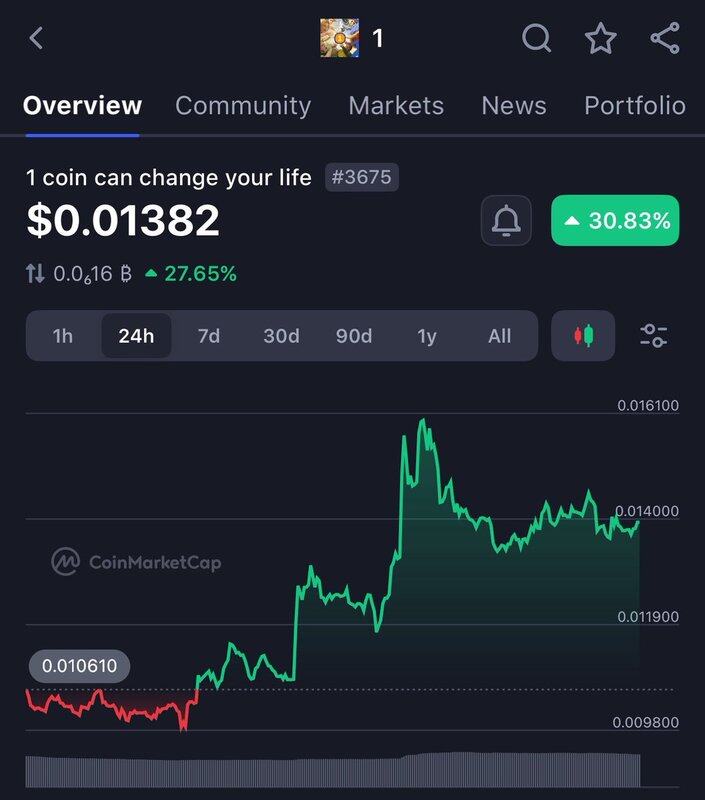Viewport: 705px width, 800px height.
Task: Tap the share icon
Action: click(x=664, y=39)
